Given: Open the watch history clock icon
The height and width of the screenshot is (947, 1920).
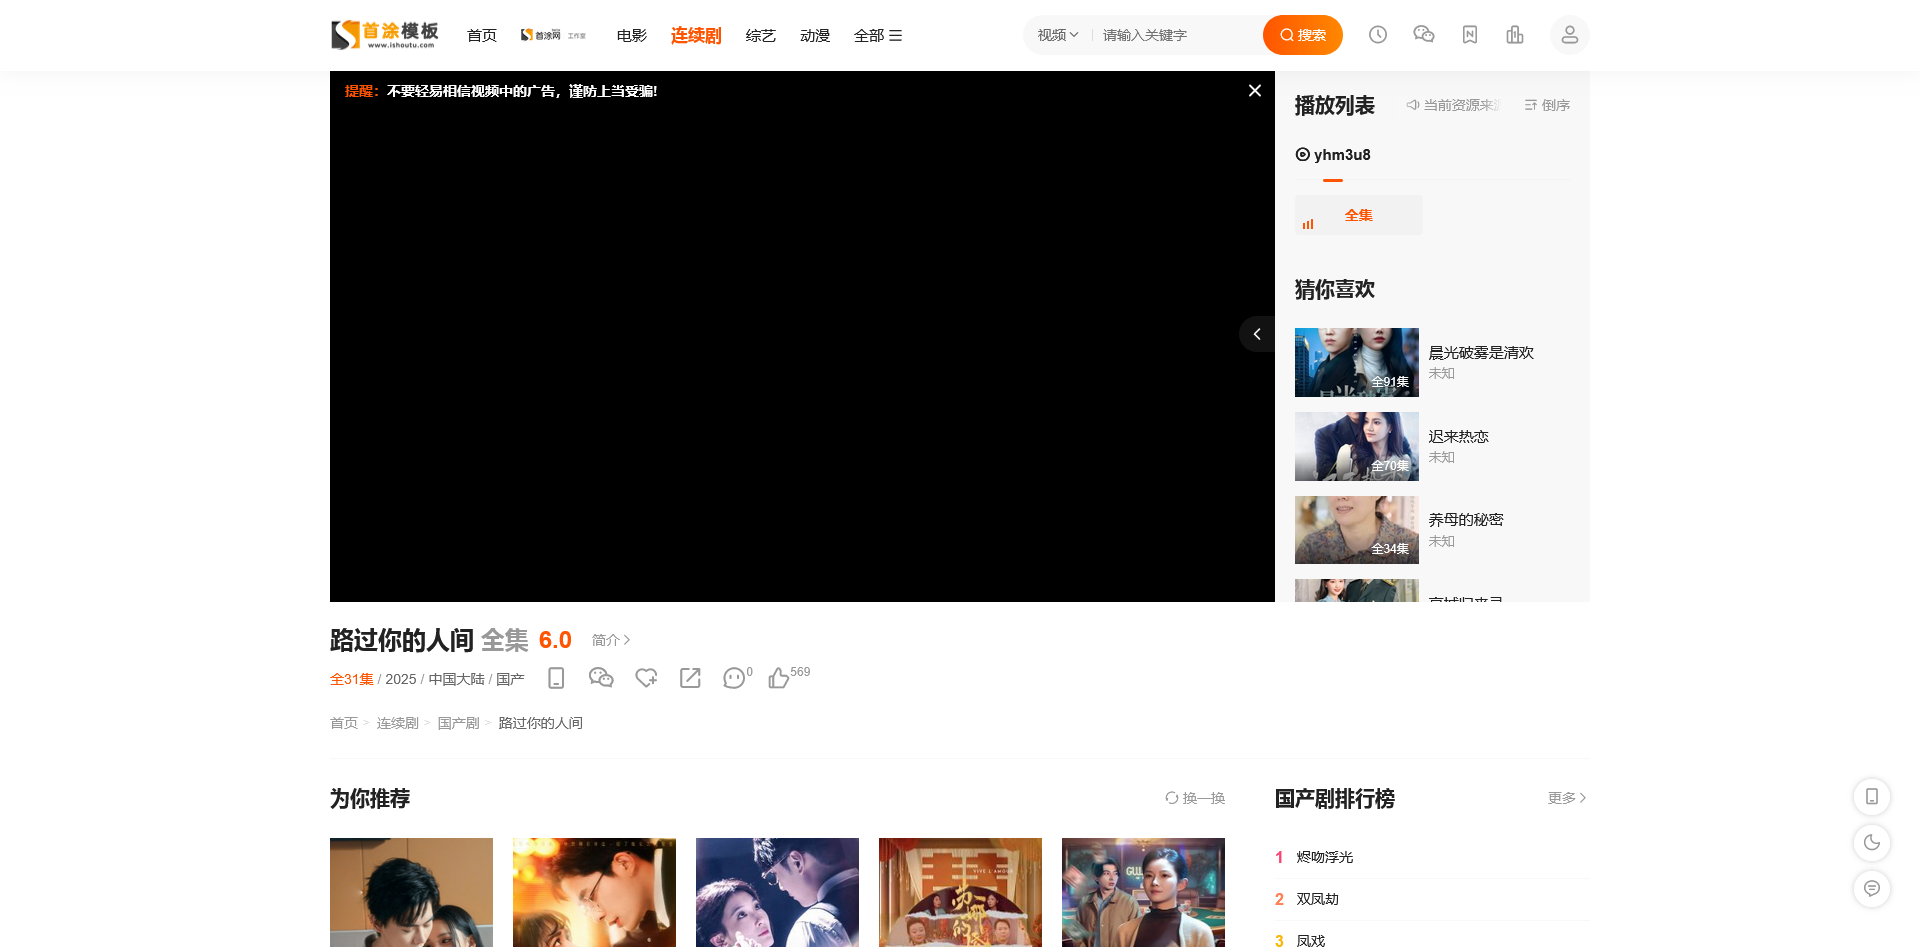Looking at the screenshot, I should pyautogui.click(x=1377, y=35).
